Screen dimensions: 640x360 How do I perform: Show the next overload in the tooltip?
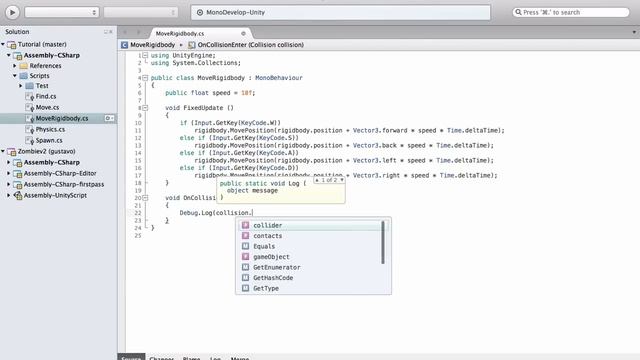point(342,180)
